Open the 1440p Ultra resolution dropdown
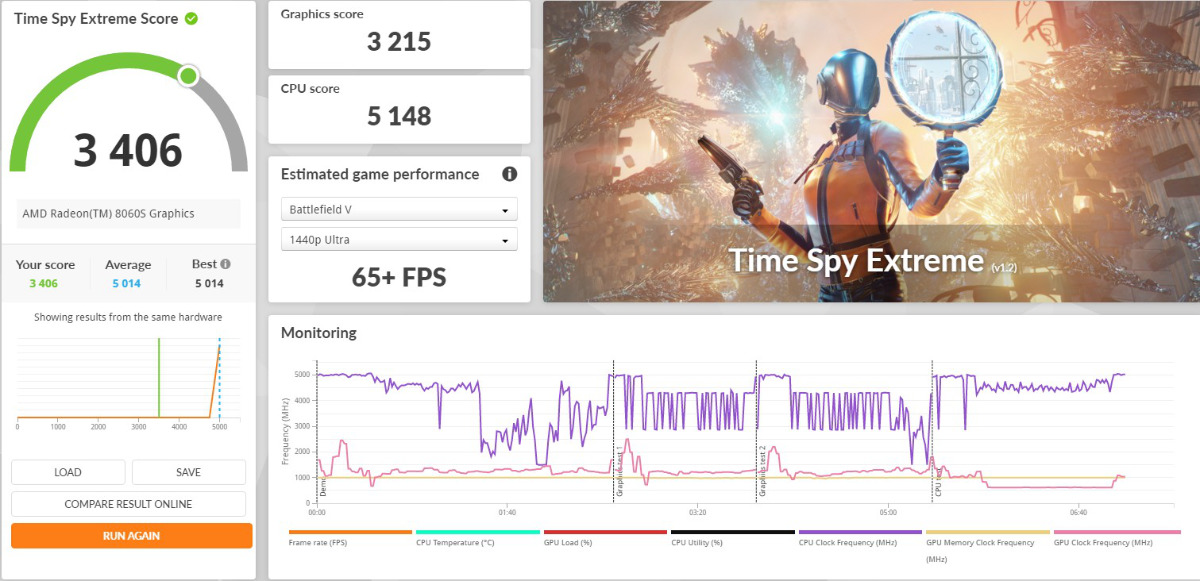This screenshot has height=581, width=1200. 399,240
